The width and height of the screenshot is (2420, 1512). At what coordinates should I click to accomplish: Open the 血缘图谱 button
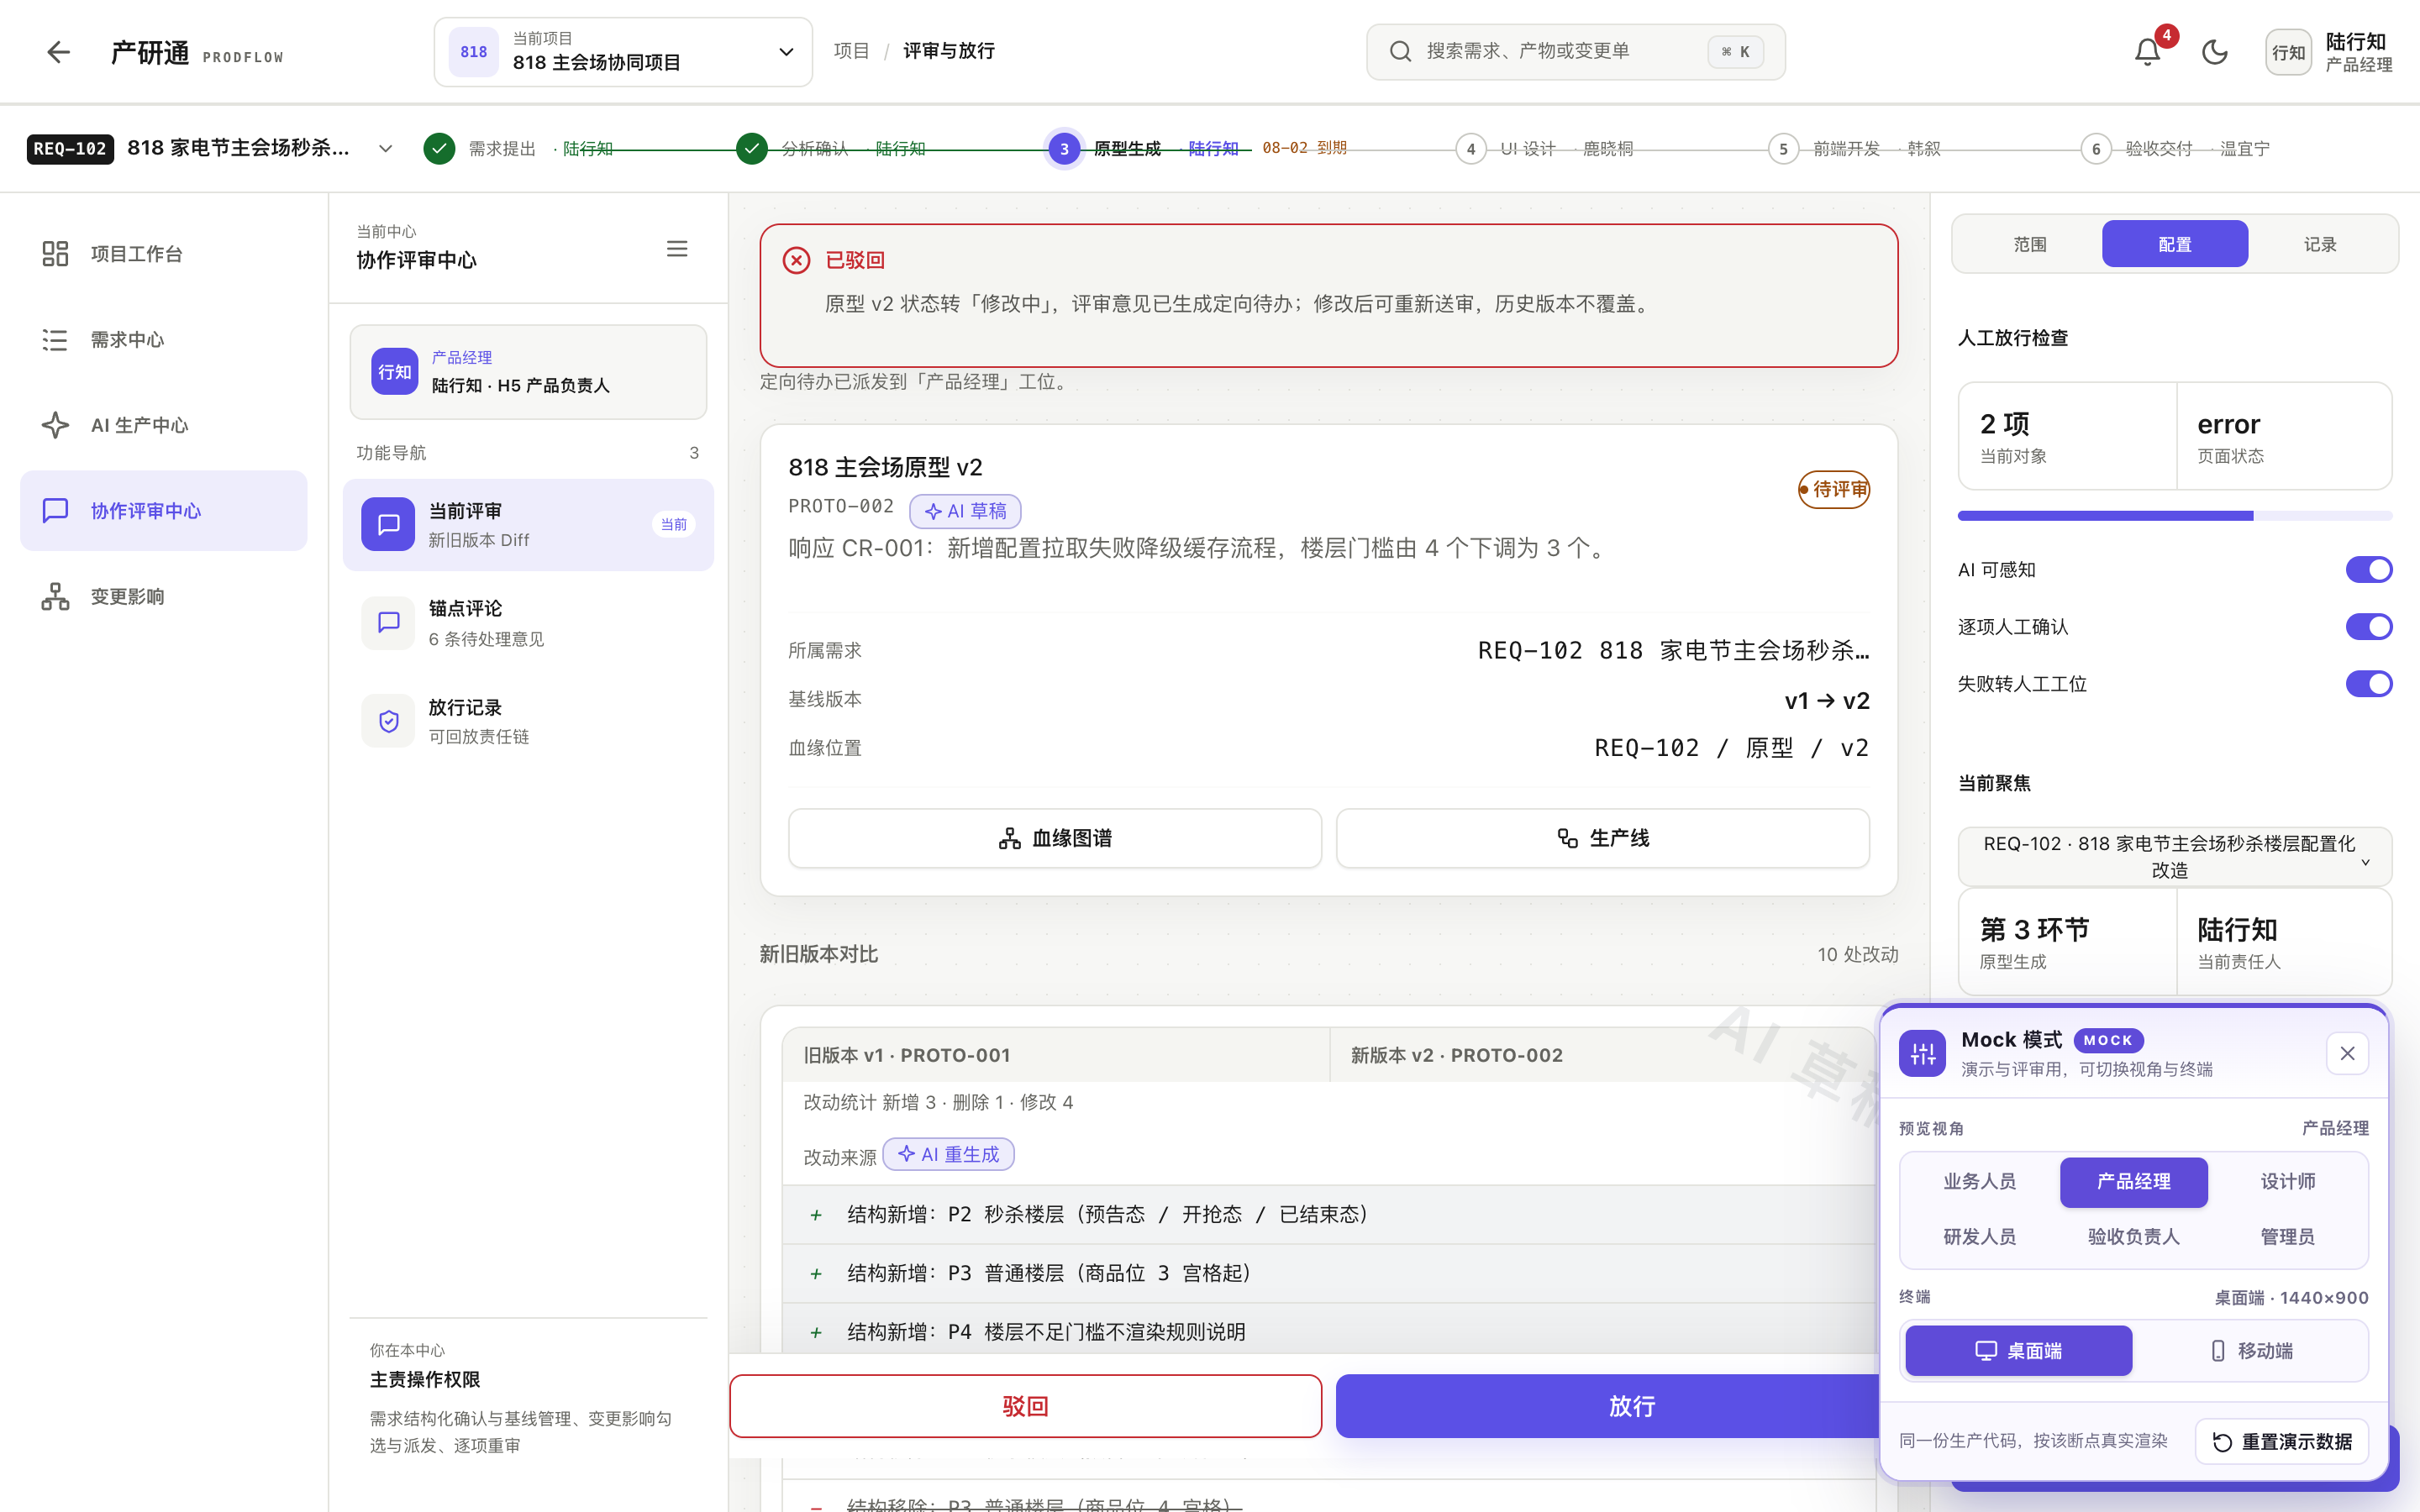[1055, 838]
